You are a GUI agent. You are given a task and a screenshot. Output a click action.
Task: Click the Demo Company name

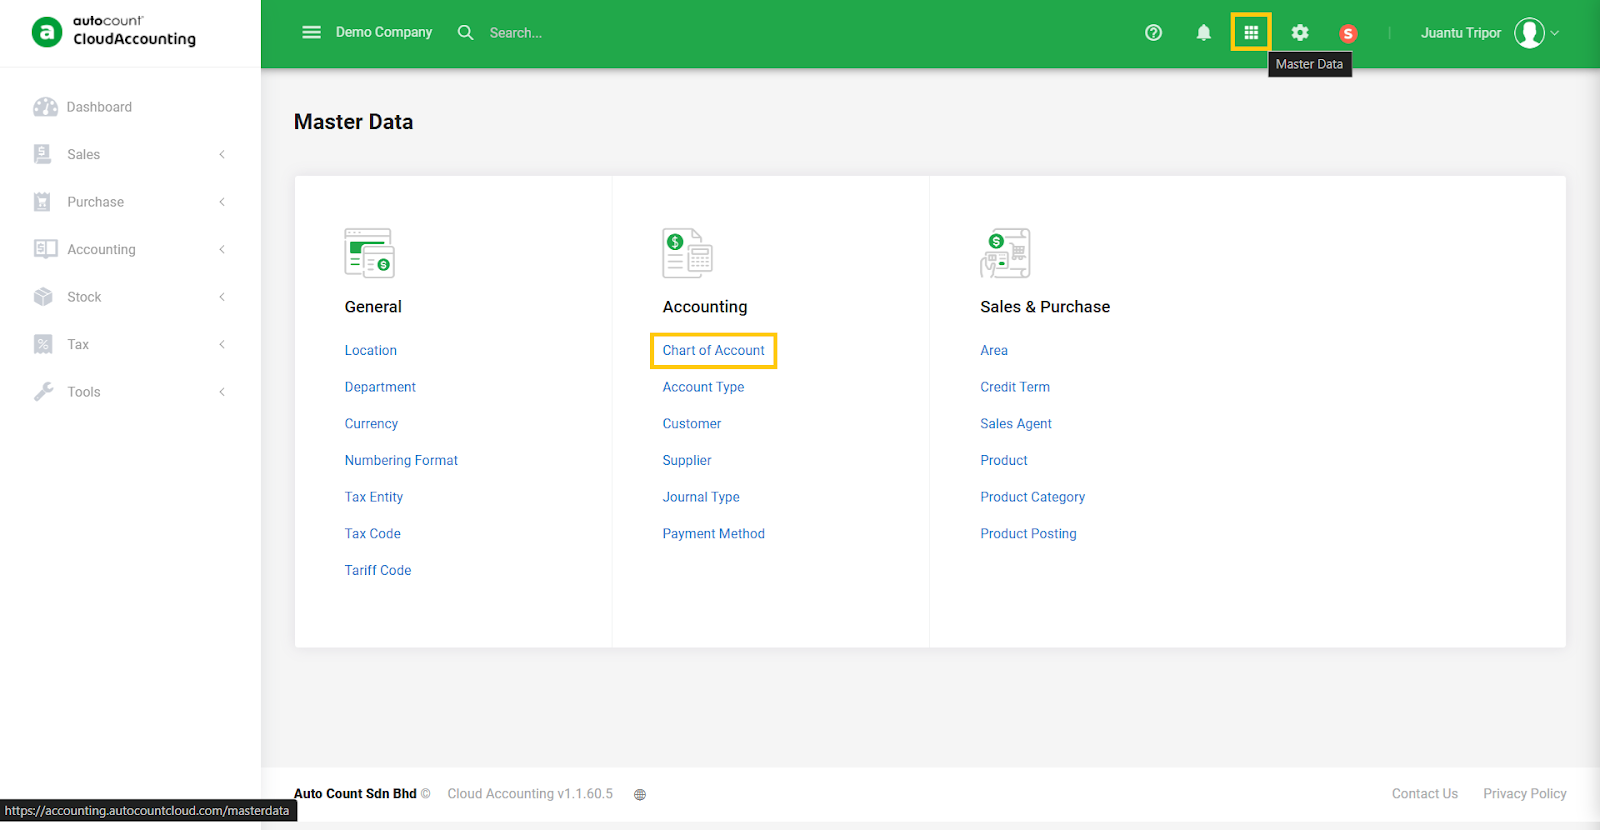(x=384, y=32)
